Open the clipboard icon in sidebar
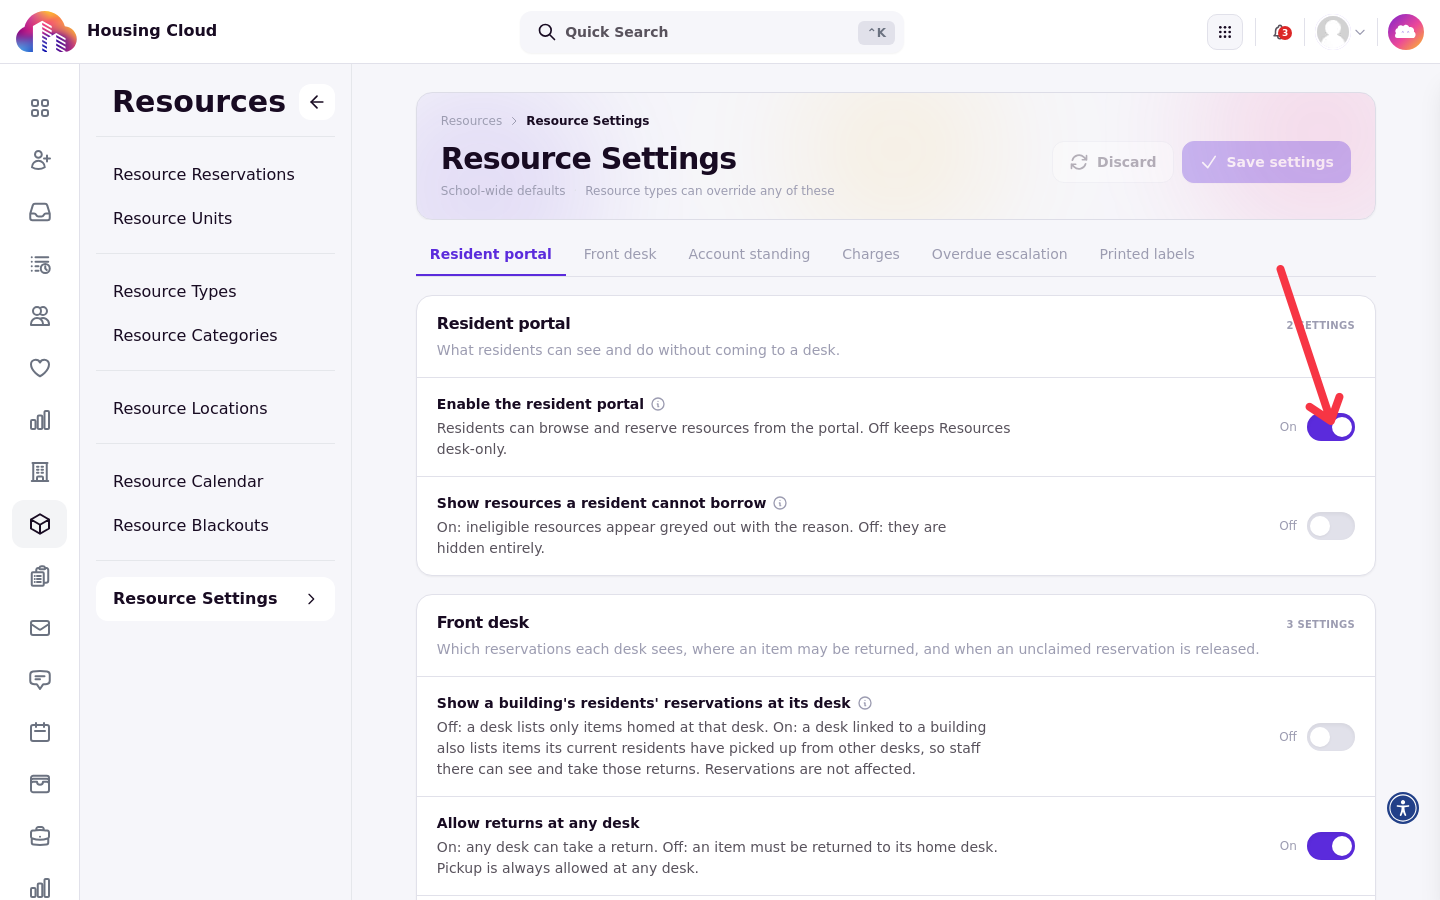Image resolution: width=1440 pixels, height=900 pixels. [x=40, y=576]
